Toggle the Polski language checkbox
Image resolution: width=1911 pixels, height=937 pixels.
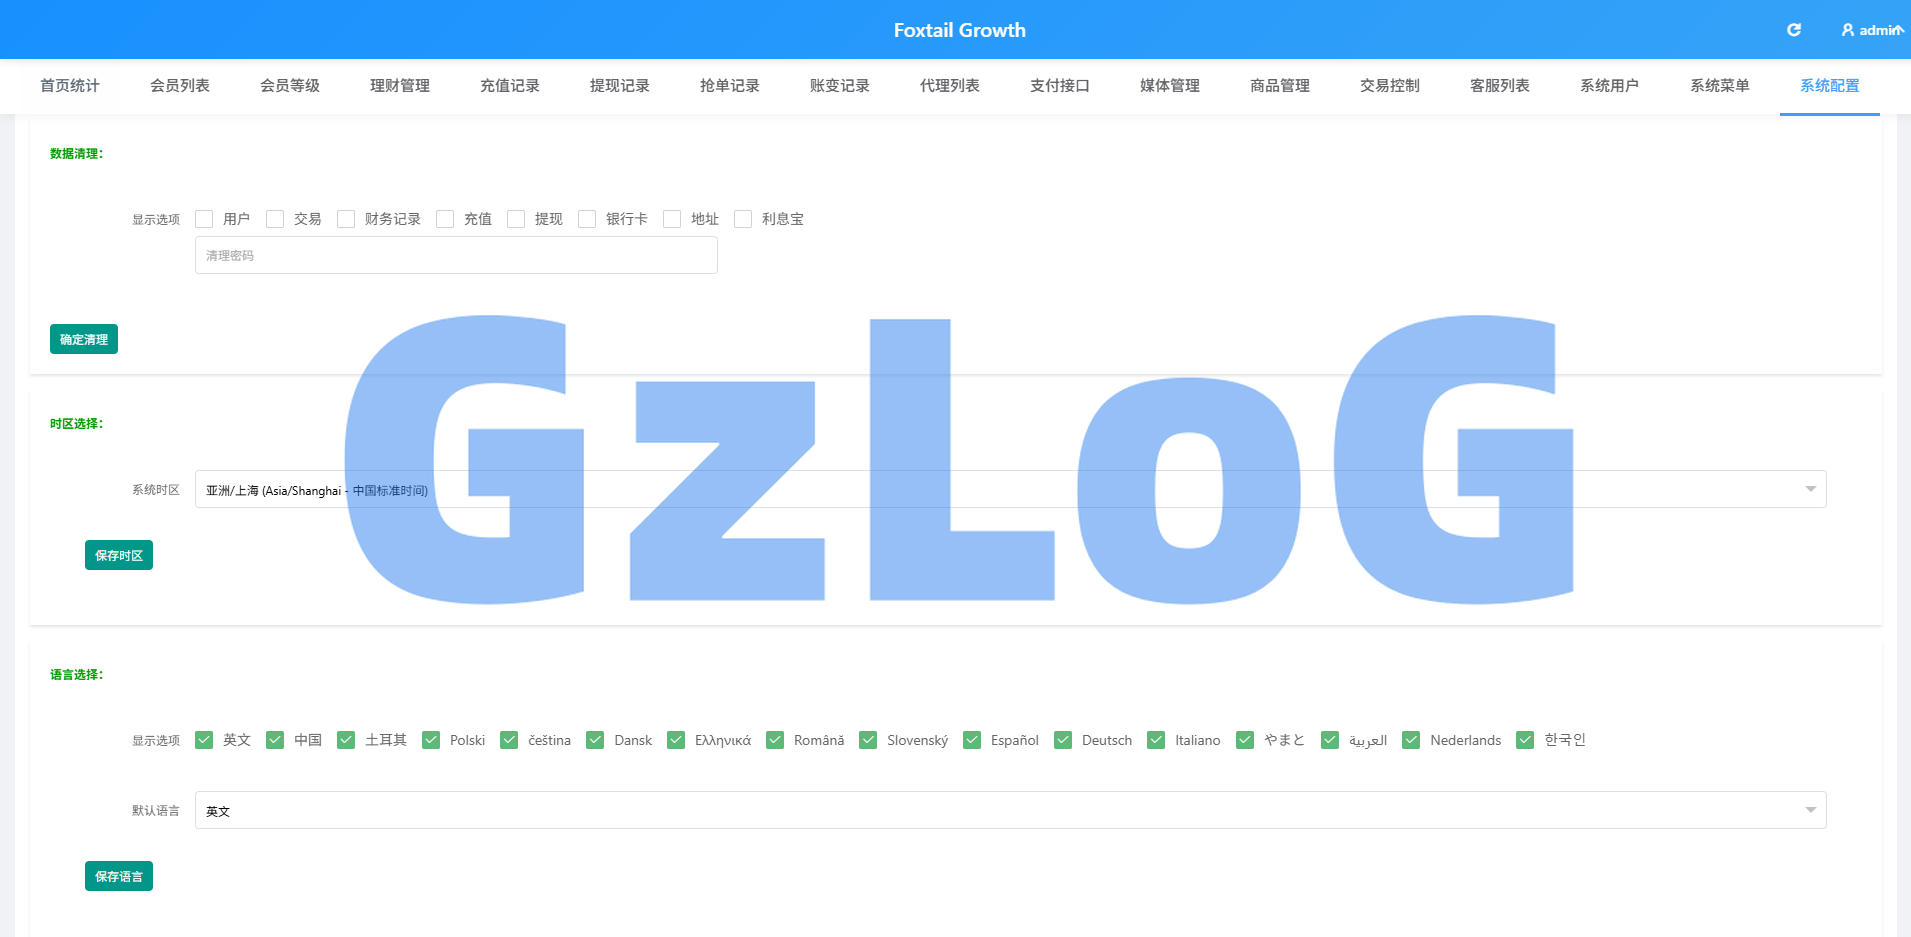point(431,740)
